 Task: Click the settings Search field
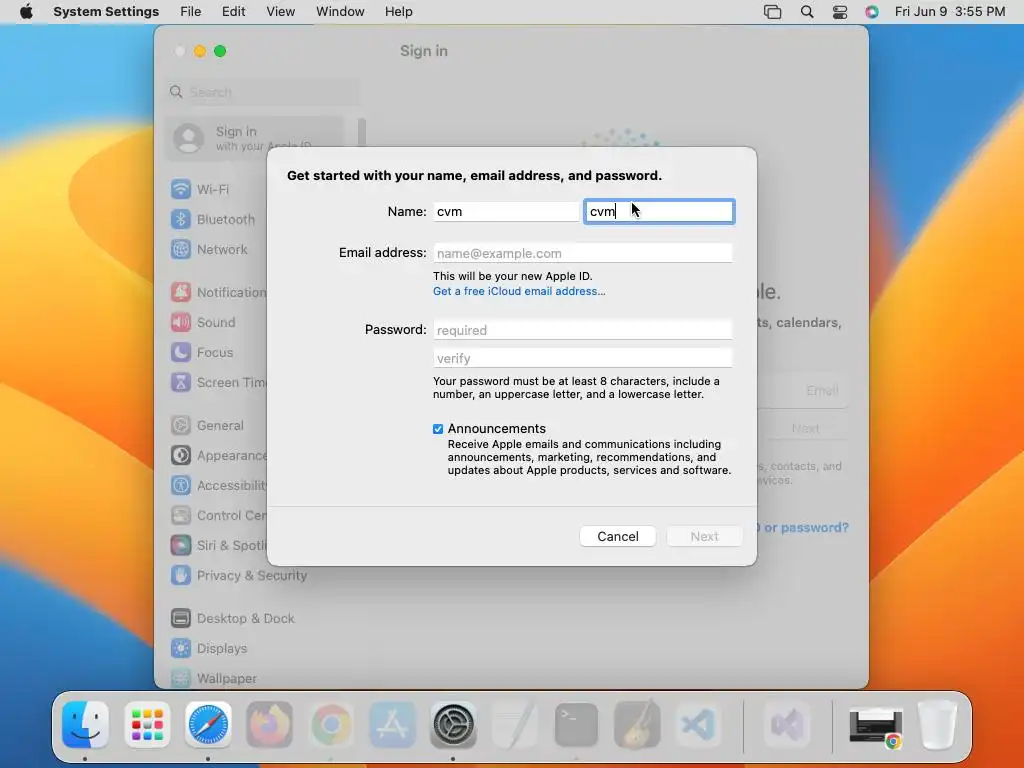pyautogui.click(x=263, y=92)
